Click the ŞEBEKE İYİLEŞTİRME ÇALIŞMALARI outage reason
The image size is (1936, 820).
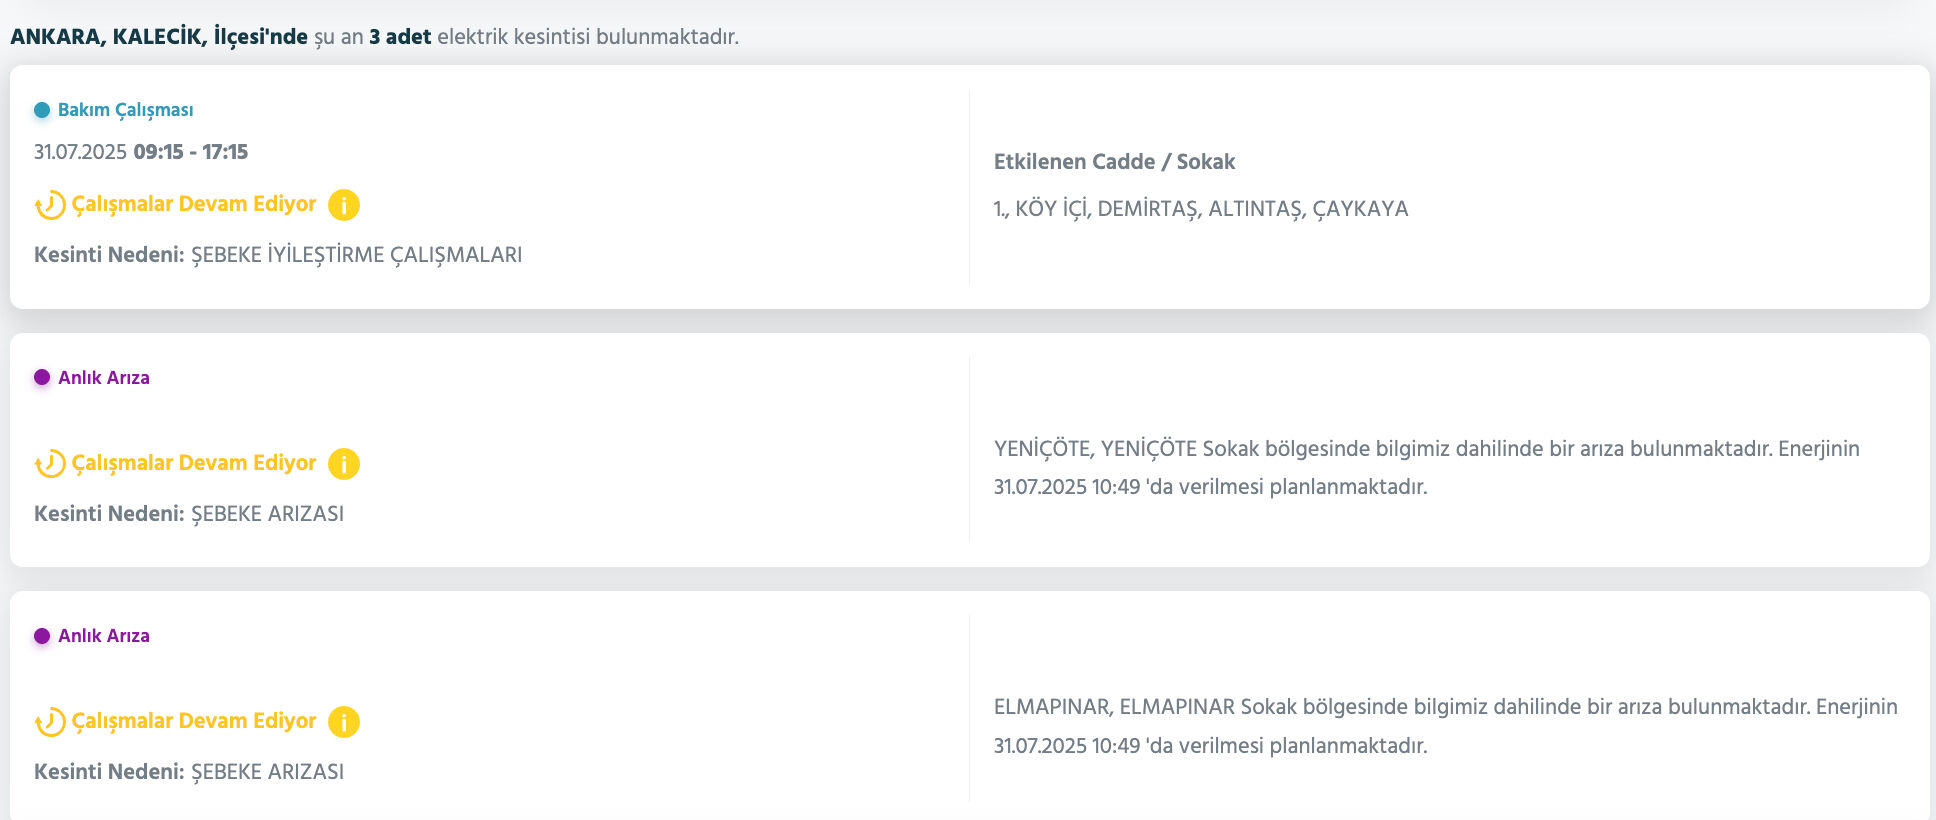click(x=356, y=255)
